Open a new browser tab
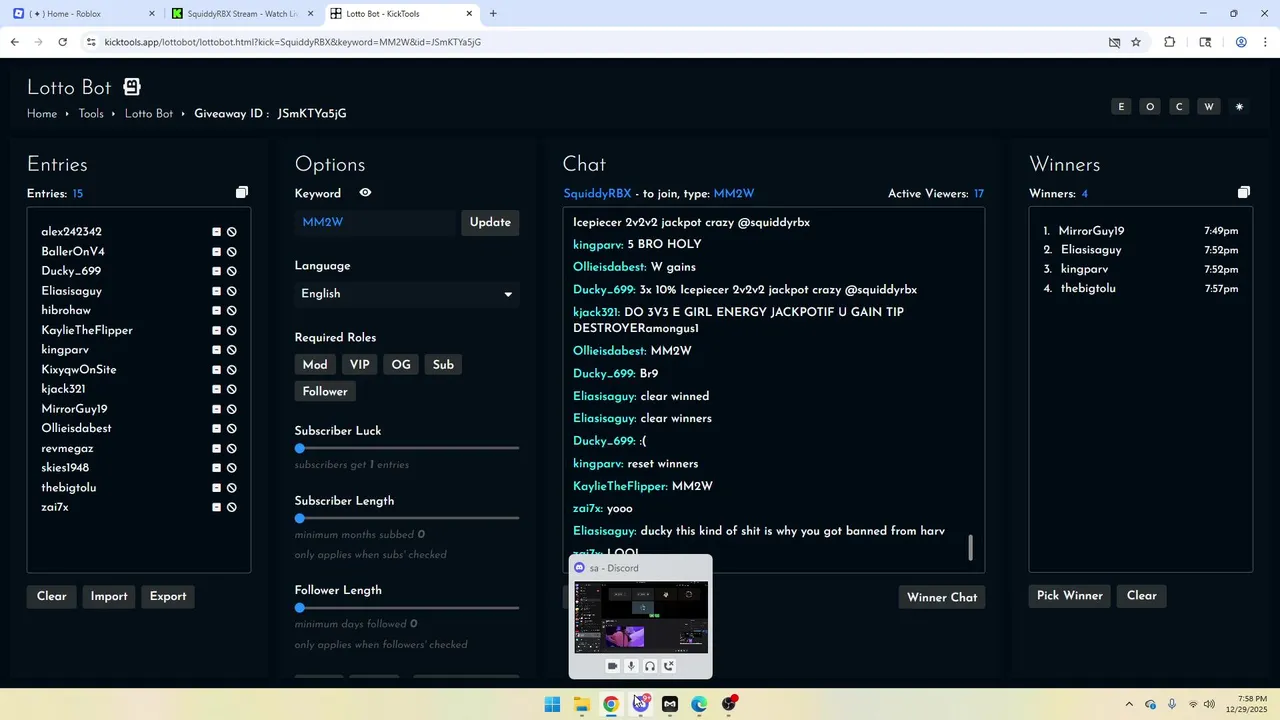Viewport: 1280px width, 720px height. click(493, 13)
